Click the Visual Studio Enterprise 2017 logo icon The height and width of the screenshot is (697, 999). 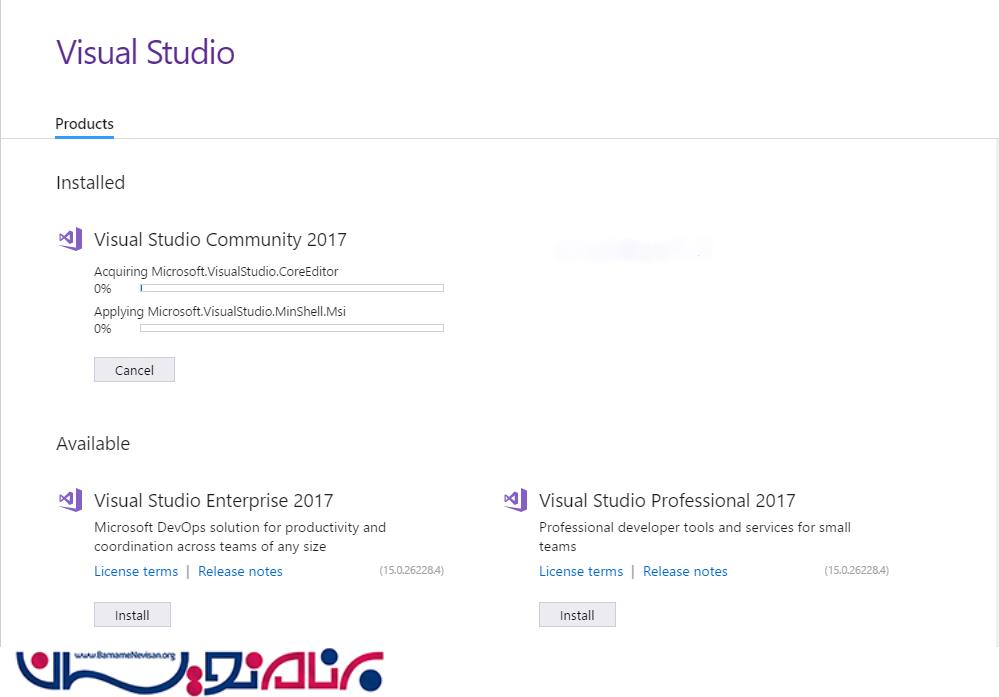click(70, 500)
